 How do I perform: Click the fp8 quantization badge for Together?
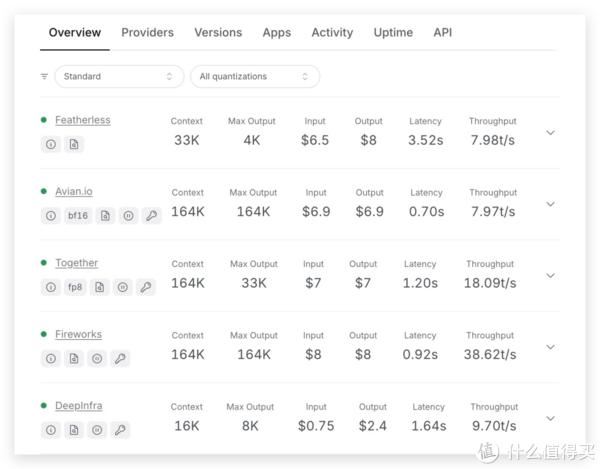click(75, 287)
